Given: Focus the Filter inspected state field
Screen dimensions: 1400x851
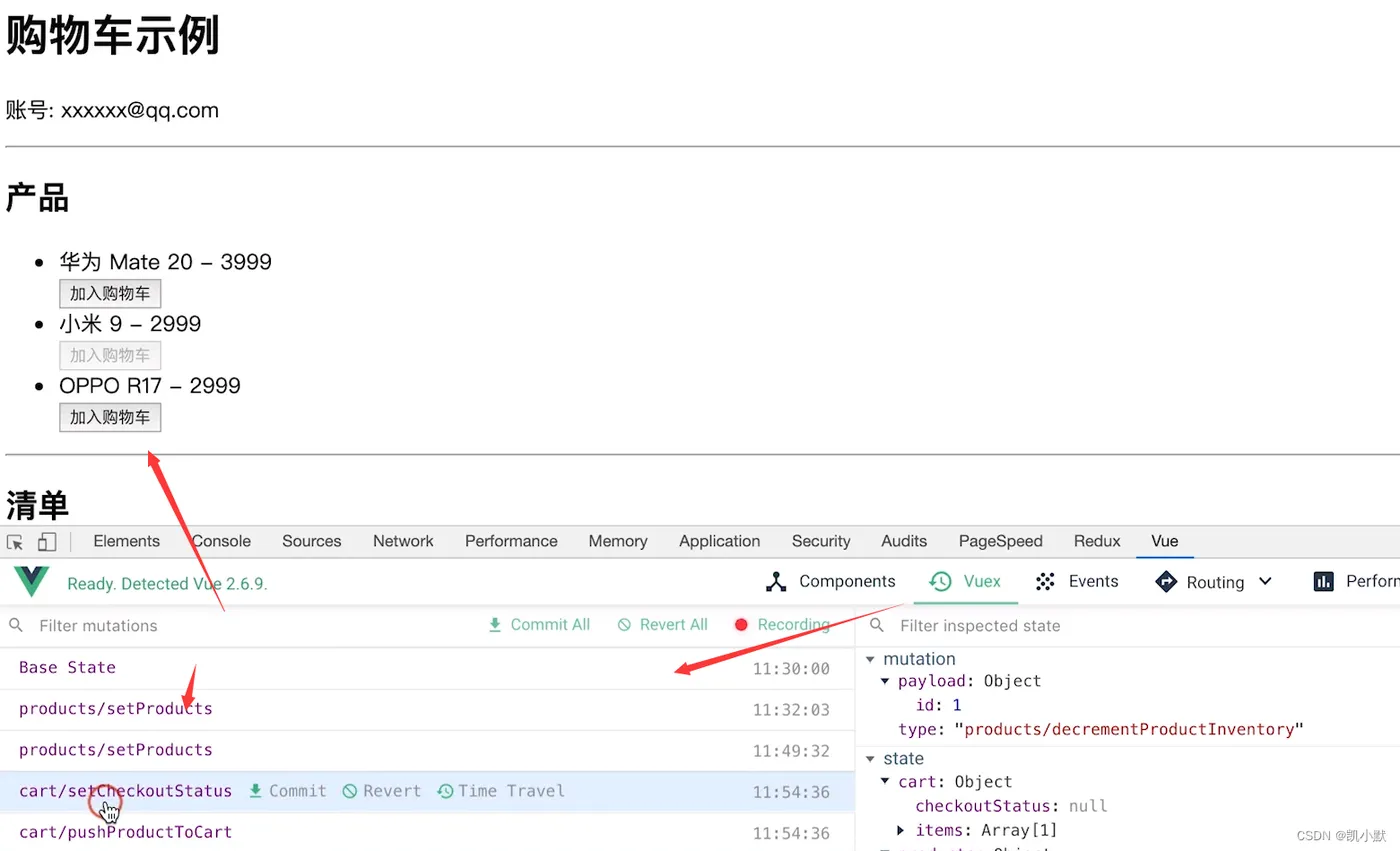Looking at the screenshot, I should tap(1145, 626).
